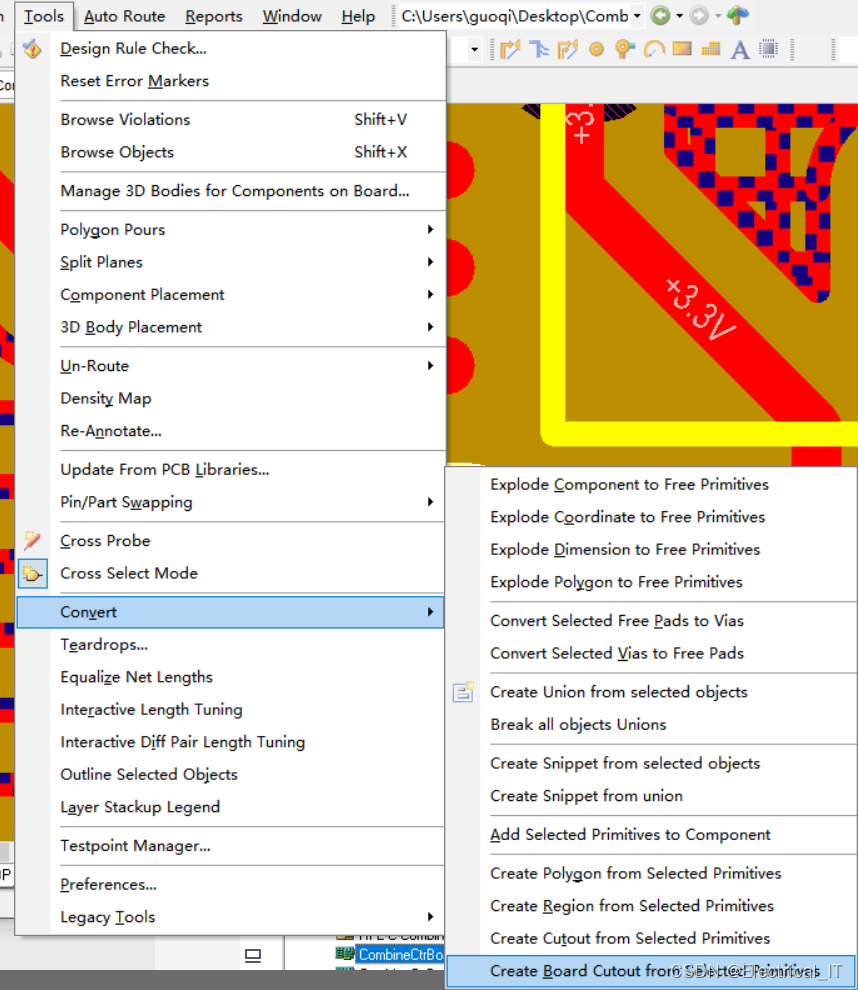The image size is (858, 990).
Task: Select the Place String 'A' tool
Action: pyautogui.click(x=740, y=49)
